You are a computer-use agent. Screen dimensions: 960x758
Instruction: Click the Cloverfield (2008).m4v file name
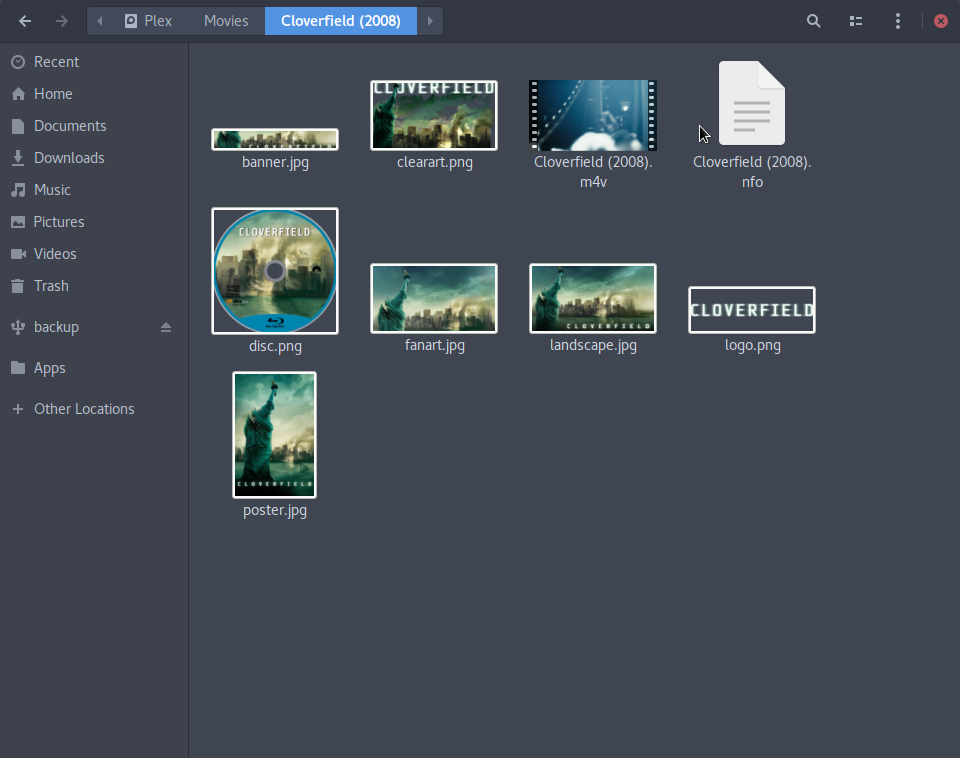click(x=593, y=172)
